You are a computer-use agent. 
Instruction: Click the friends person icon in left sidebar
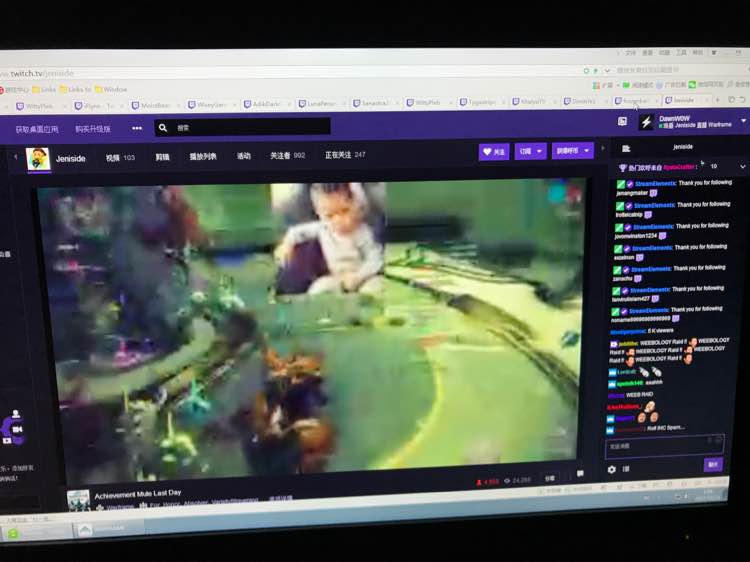16,414
